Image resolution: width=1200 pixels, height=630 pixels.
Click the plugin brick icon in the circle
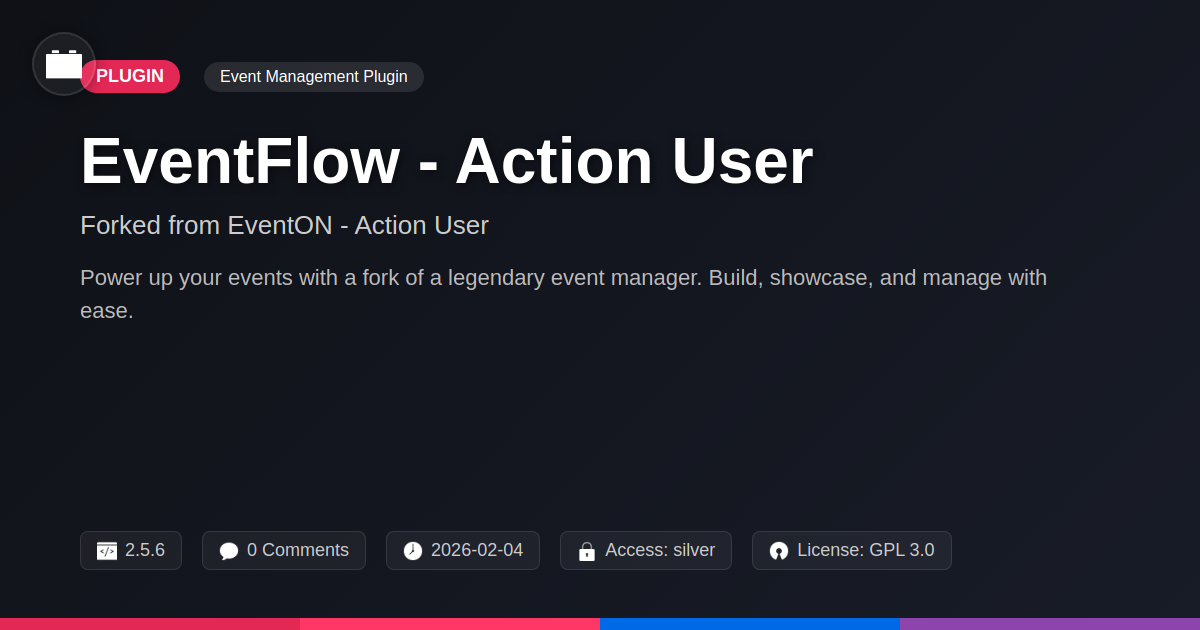64,64
